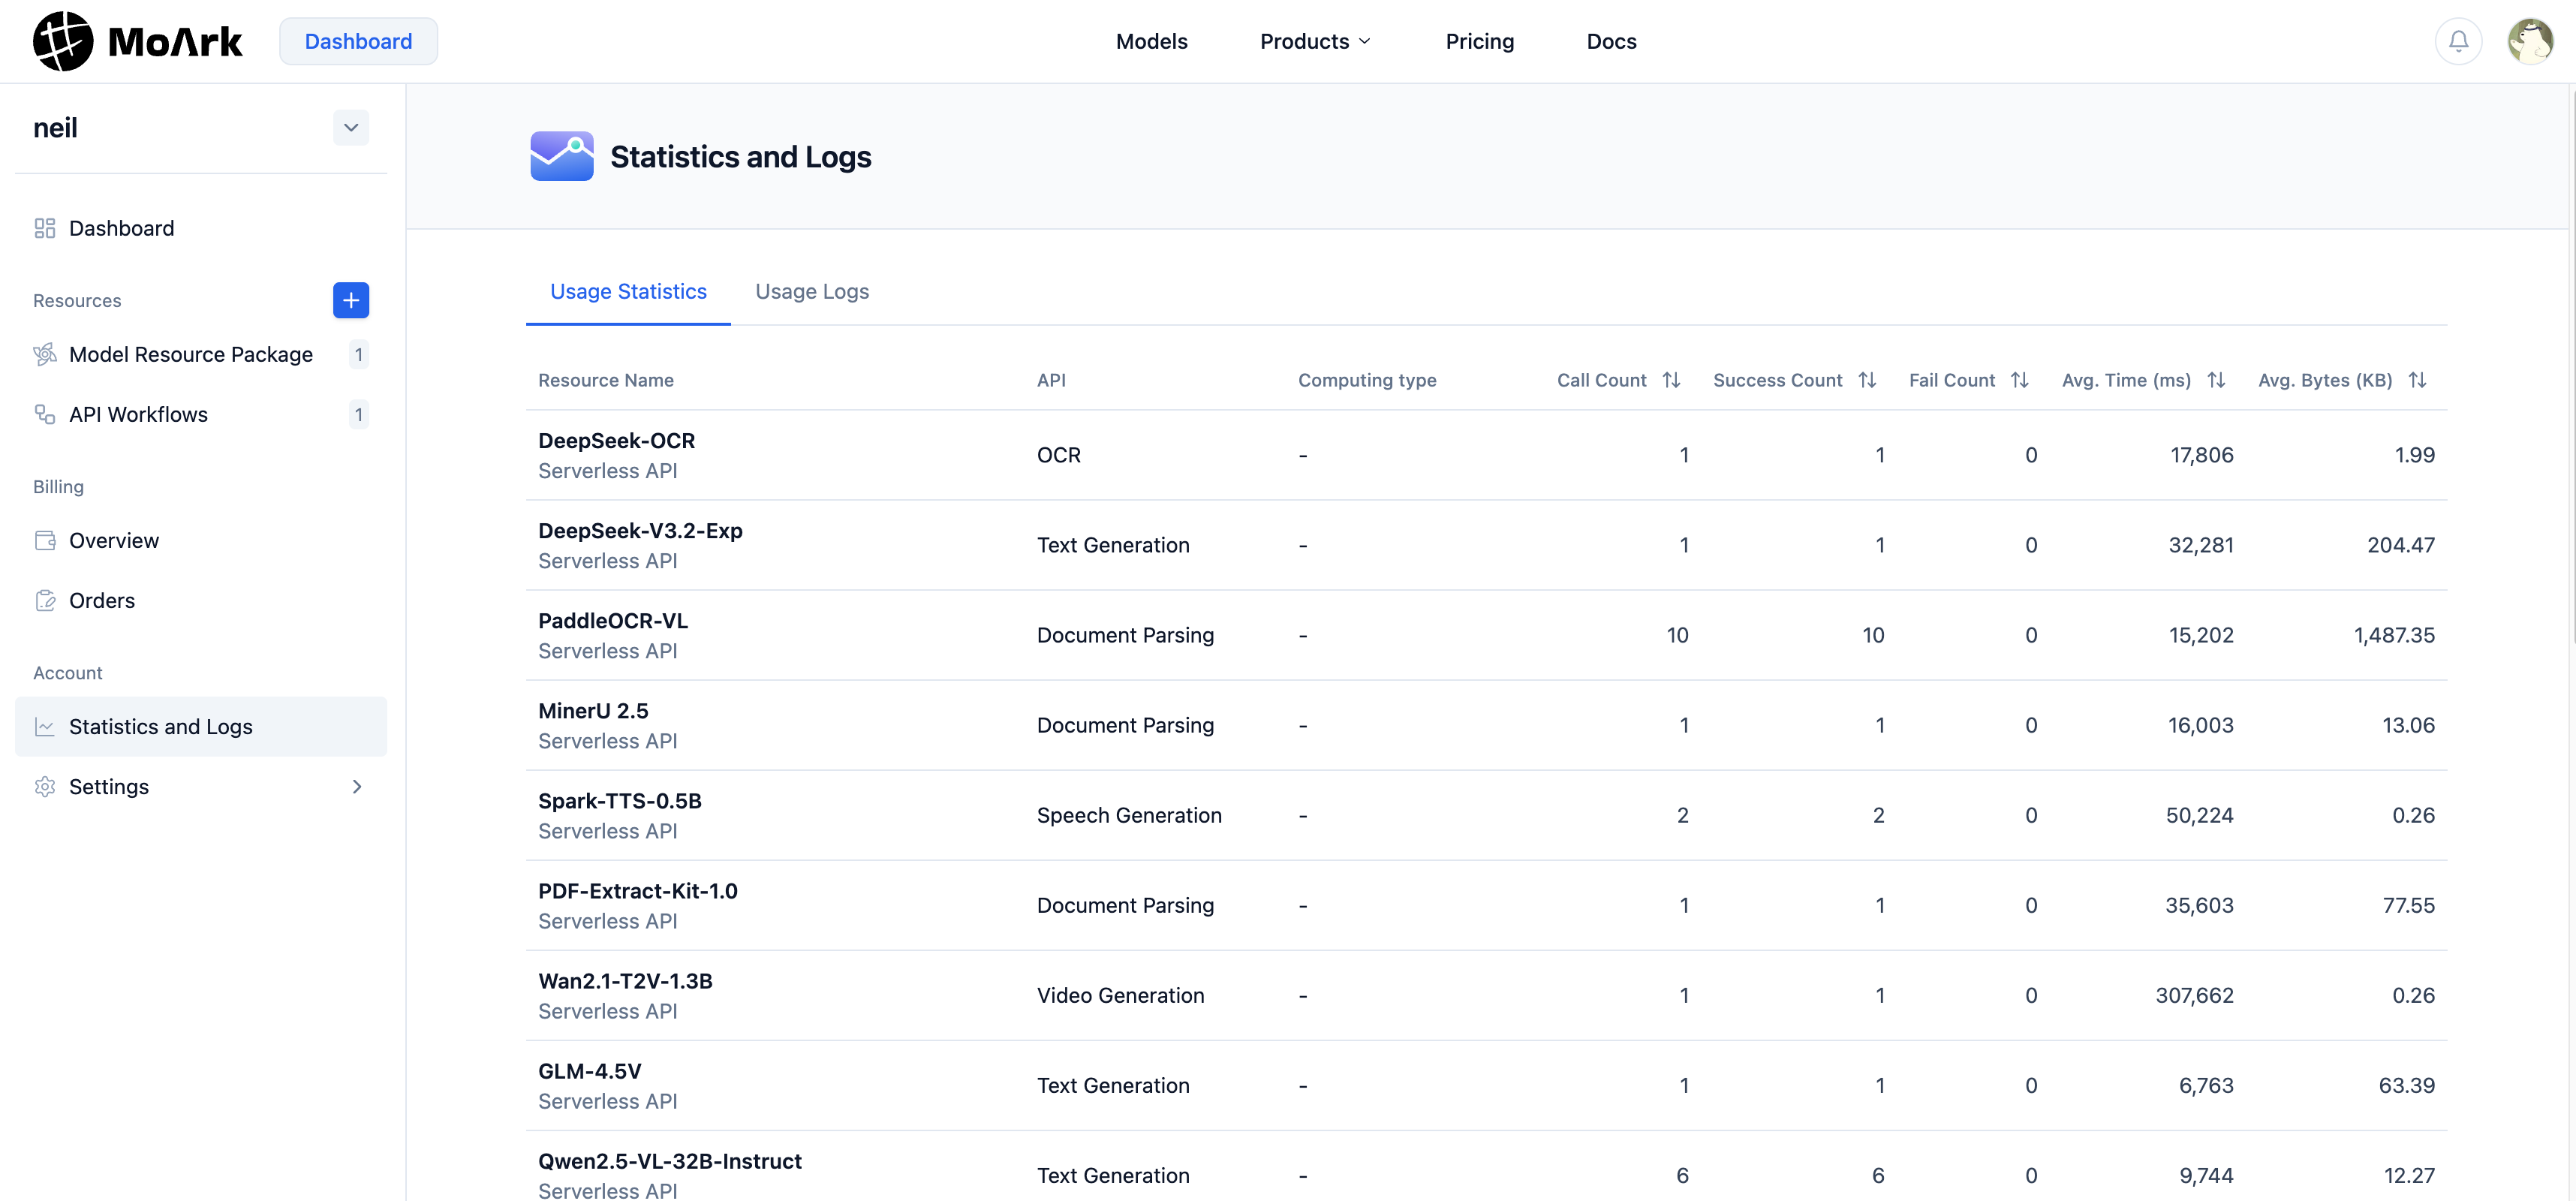Open the Pricing menu item
Viewport: 2576px width, 1201px height.
click(x=1479, y=41)
